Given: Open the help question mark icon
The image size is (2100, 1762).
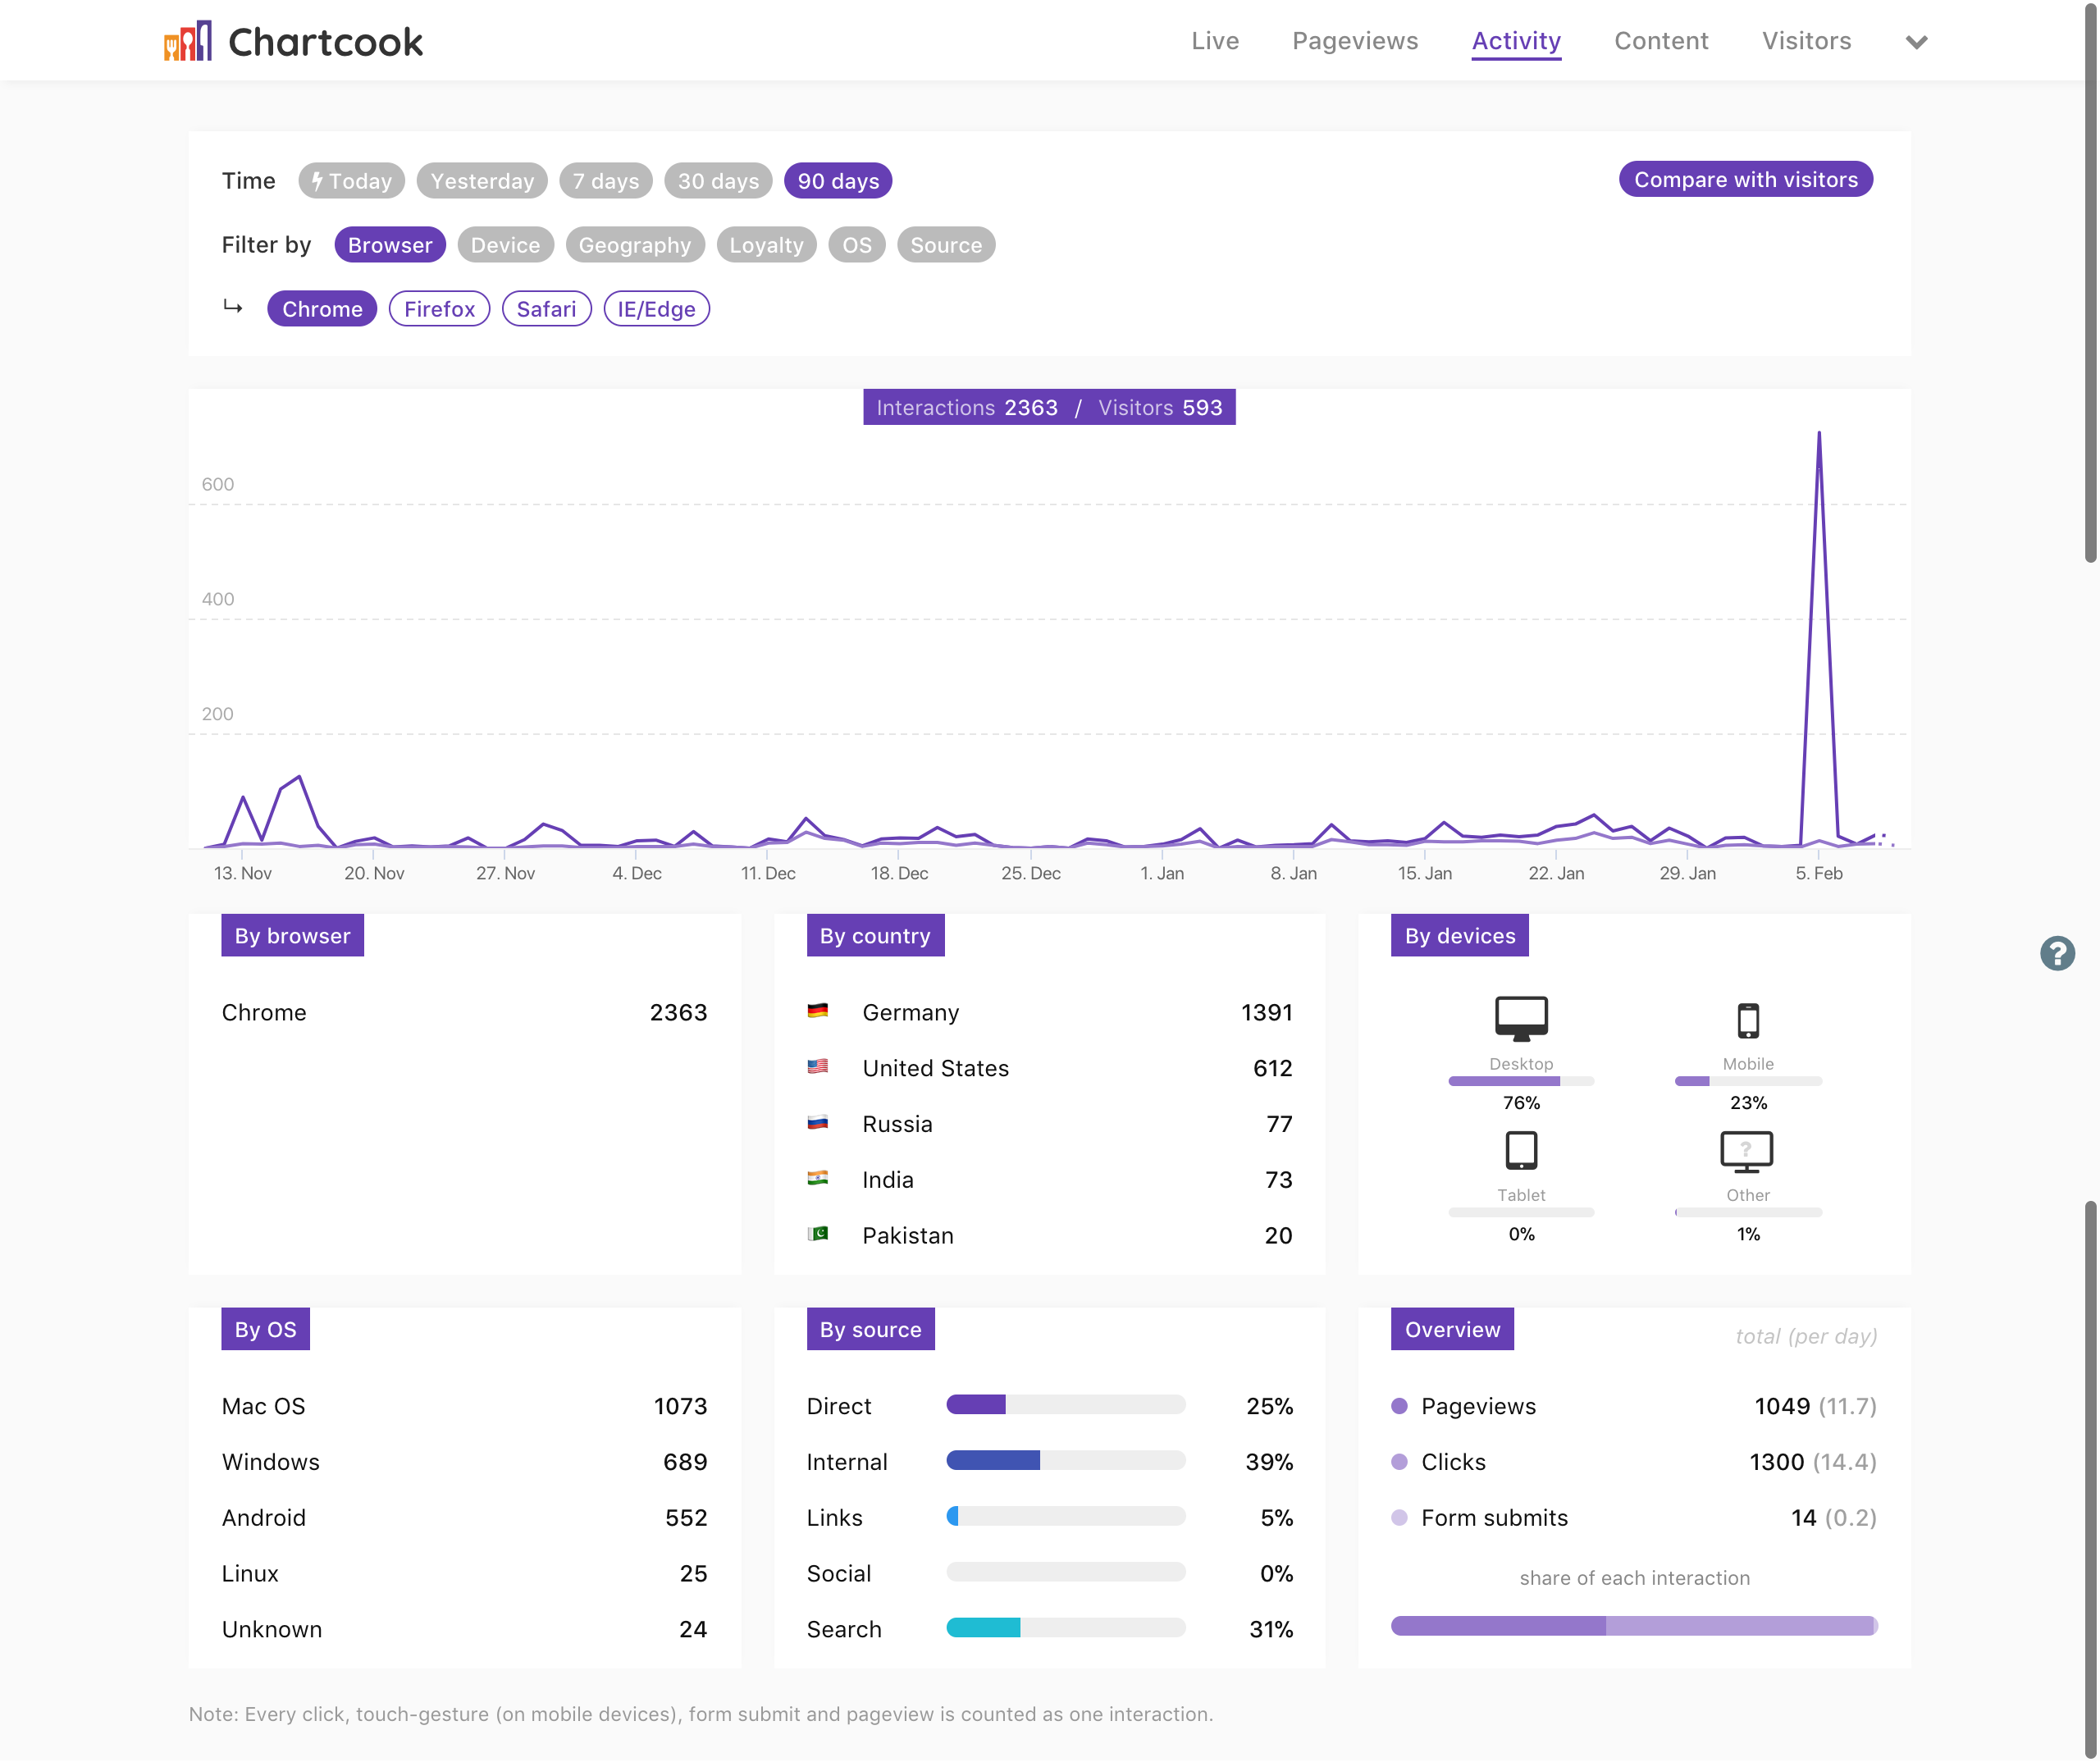Looking at the screenshot, I should coord(2057,953).
